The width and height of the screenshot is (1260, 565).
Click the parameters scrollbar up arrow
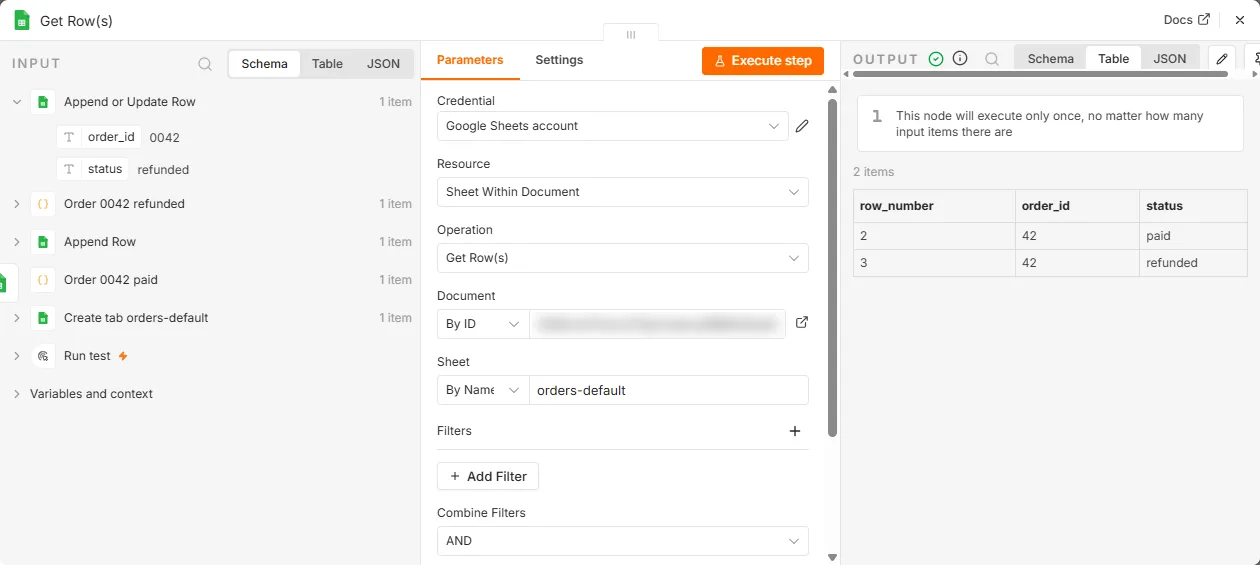(x=832, y=90)
